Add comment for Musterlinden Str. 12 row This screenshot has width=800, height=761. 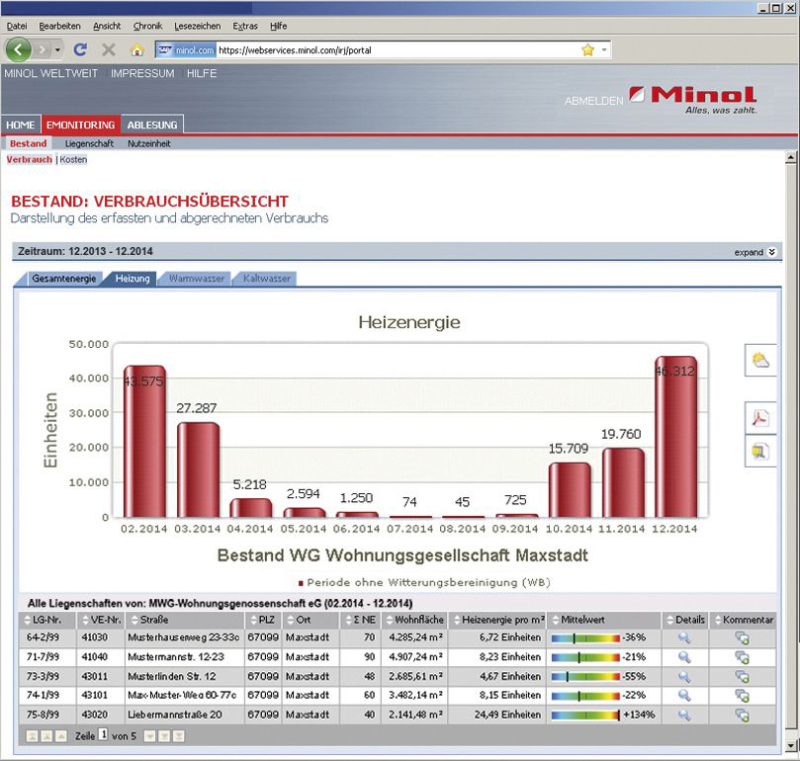[742, 676]
